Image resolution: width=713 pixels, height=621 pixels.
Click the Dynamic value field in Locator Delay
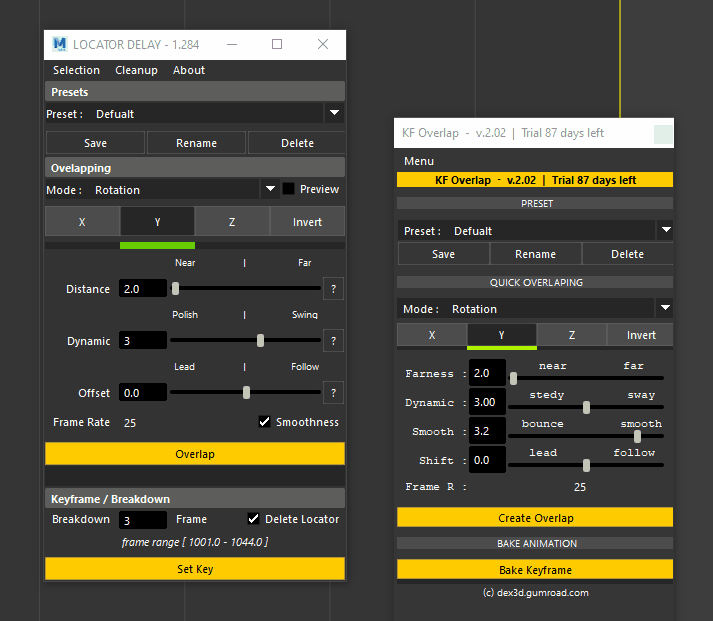143,341
